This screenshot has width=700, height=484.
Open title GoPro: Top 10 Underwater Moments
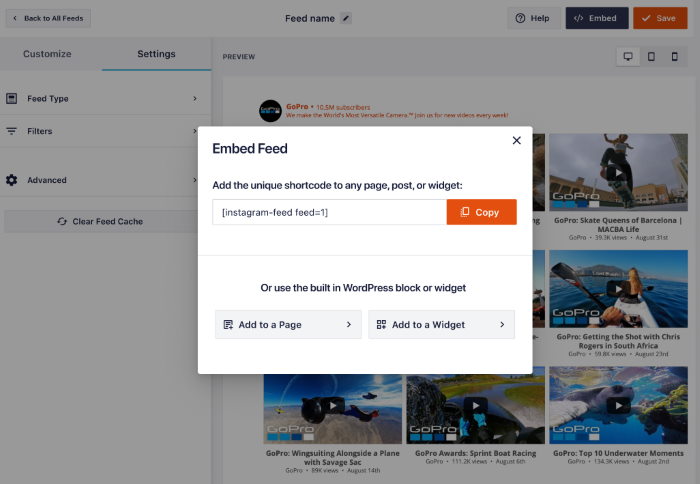tap(618, 453)
